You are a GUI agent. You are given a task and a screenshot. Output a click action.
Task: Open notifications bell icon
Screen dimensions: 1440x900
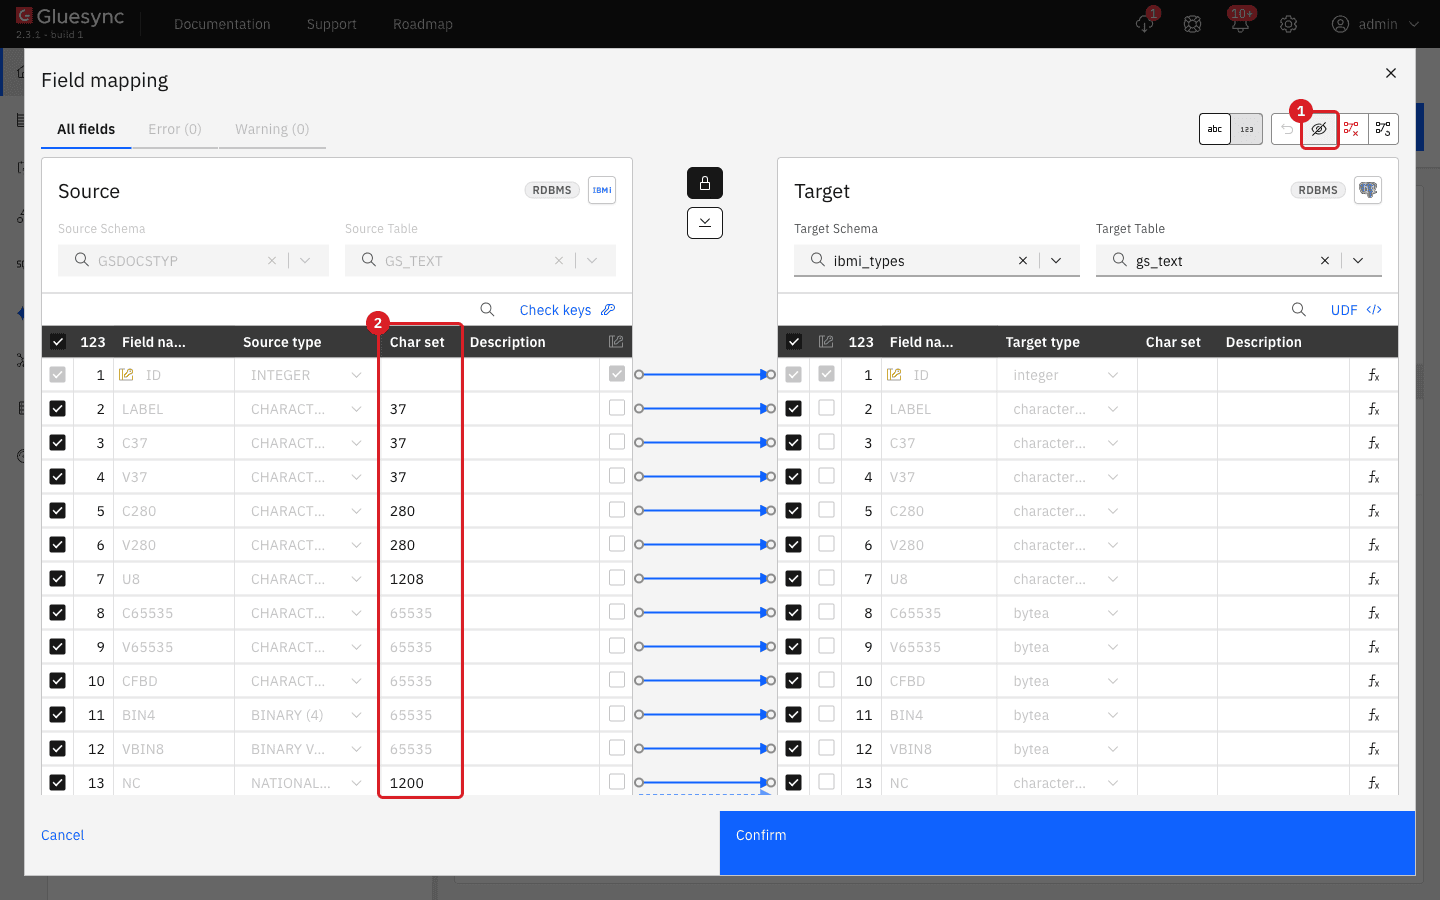coord(1240,24)
